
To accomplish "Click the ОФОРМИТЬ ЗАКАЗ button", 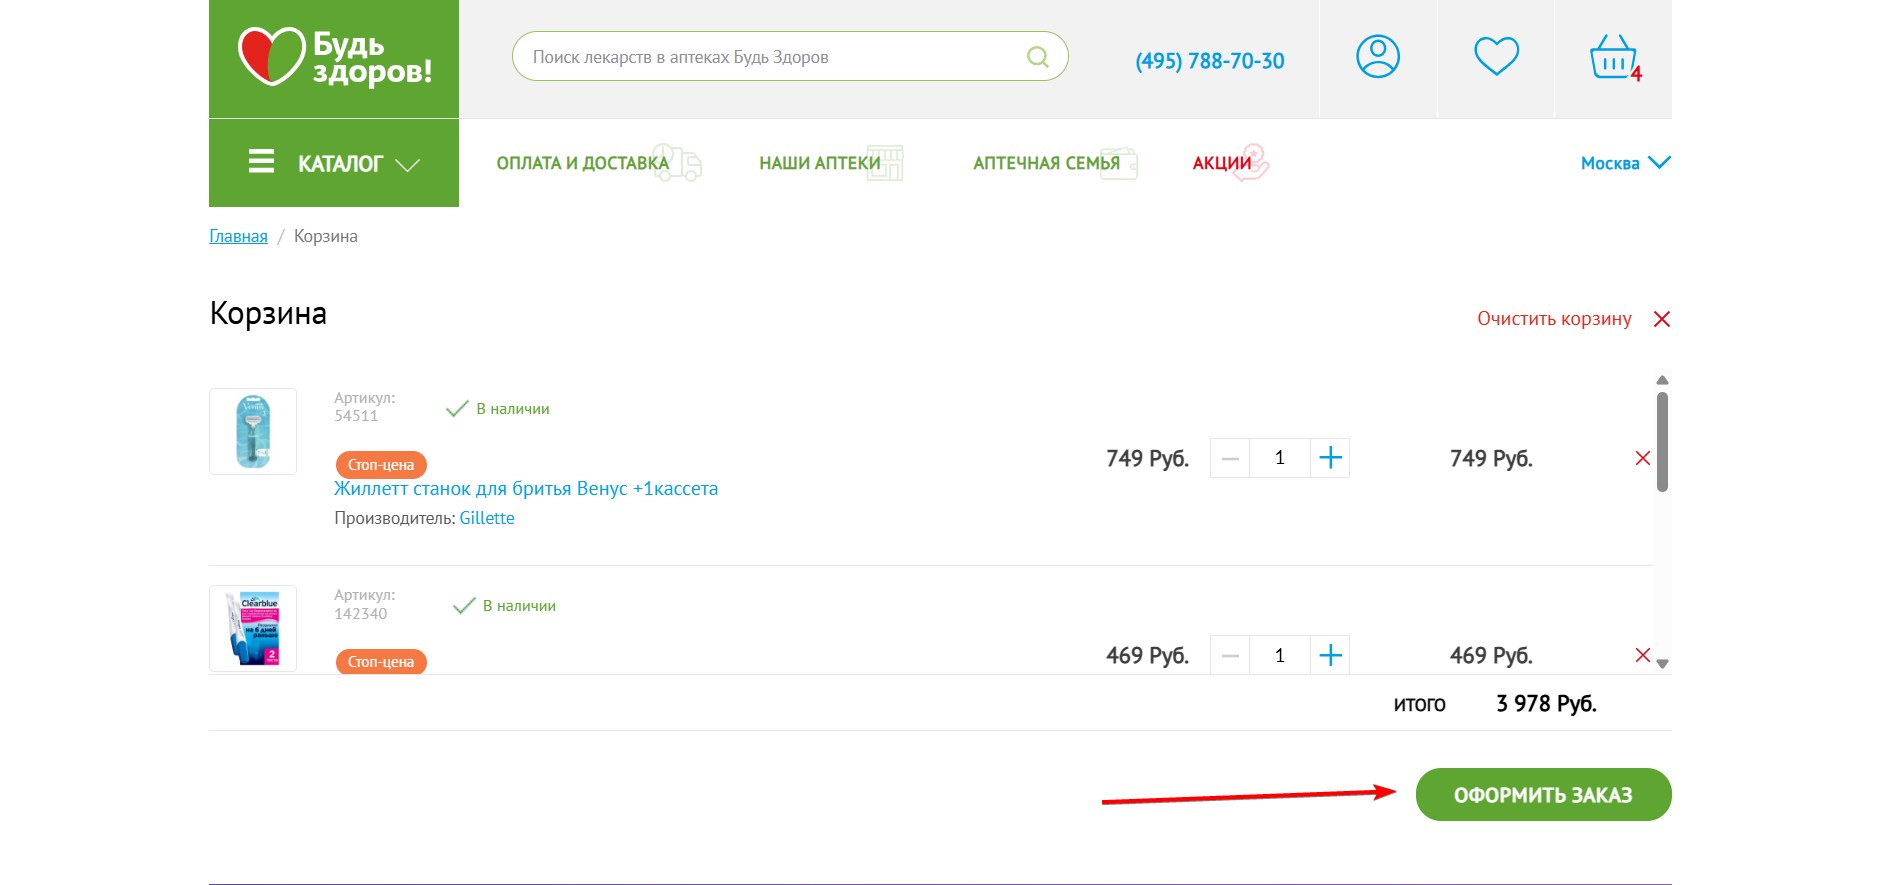I will click(1543, 795).
